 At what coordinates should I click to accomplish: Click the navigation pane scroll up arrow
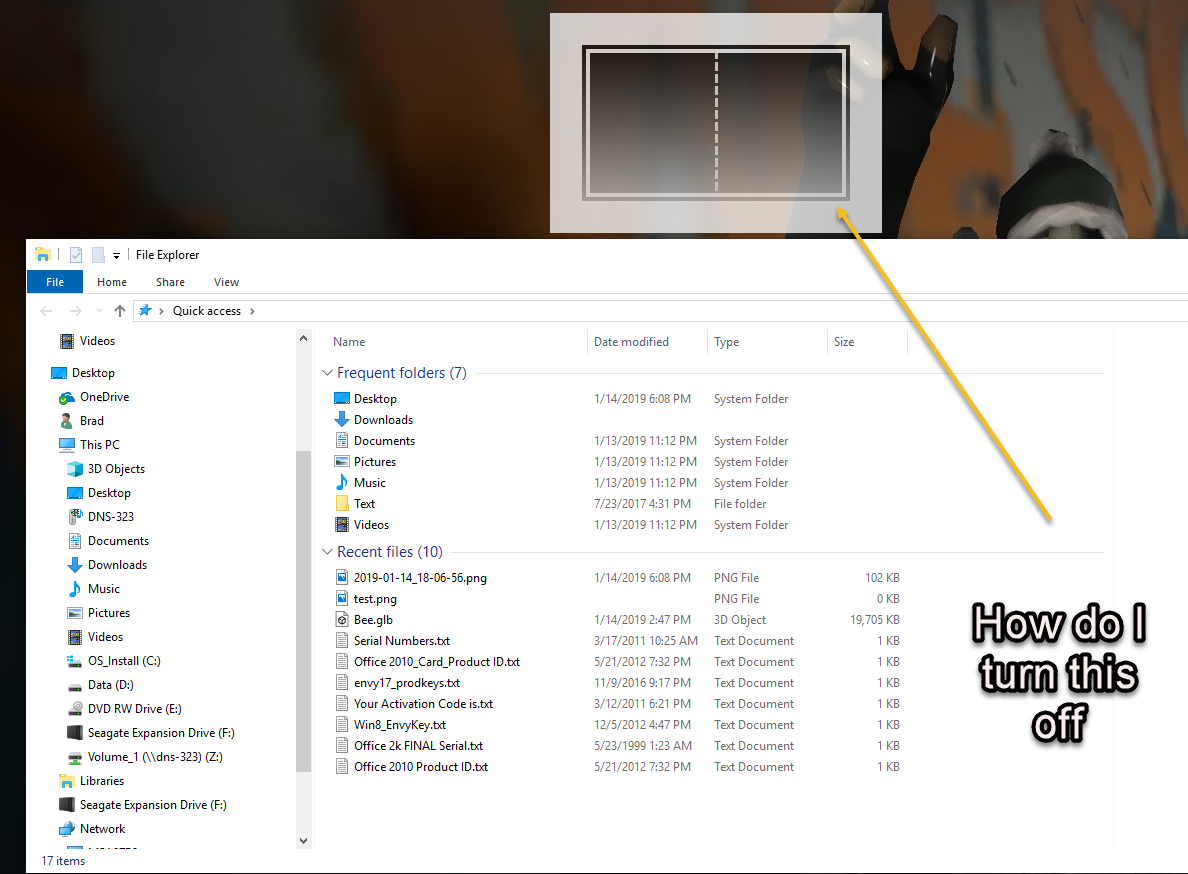303,339
